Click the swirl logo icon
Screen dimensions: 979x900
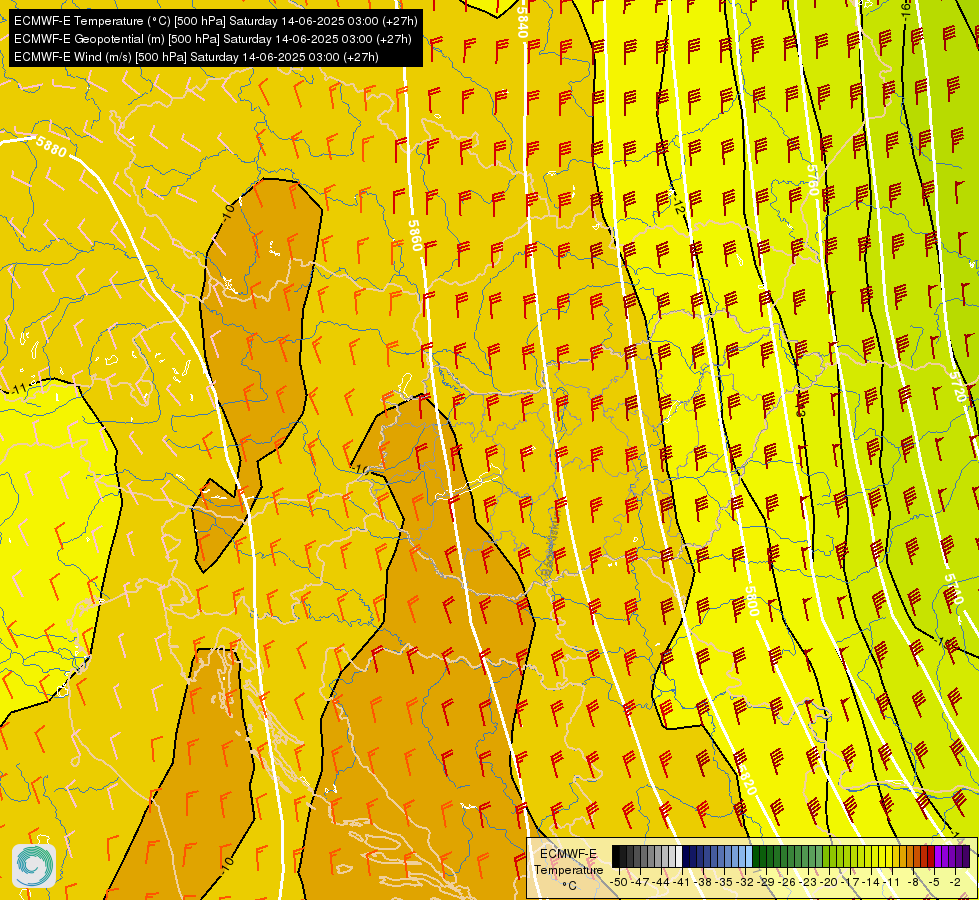34,866
